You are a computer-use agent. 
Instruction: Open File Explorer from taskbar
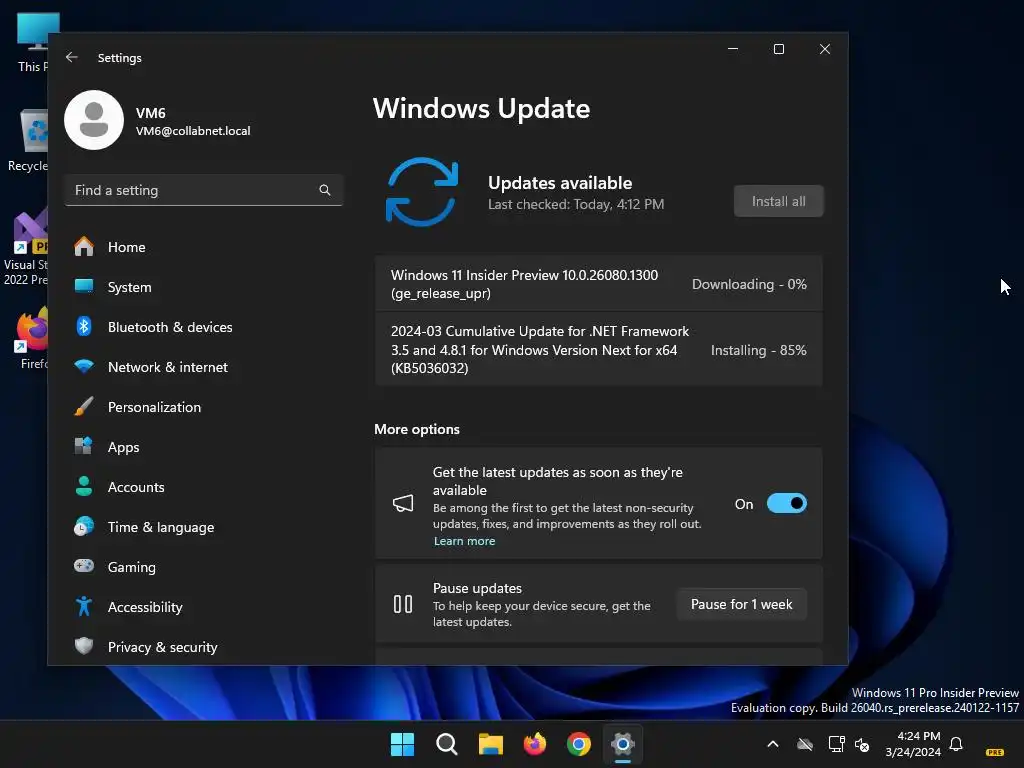pyautogui.click(x=490, y=744)
